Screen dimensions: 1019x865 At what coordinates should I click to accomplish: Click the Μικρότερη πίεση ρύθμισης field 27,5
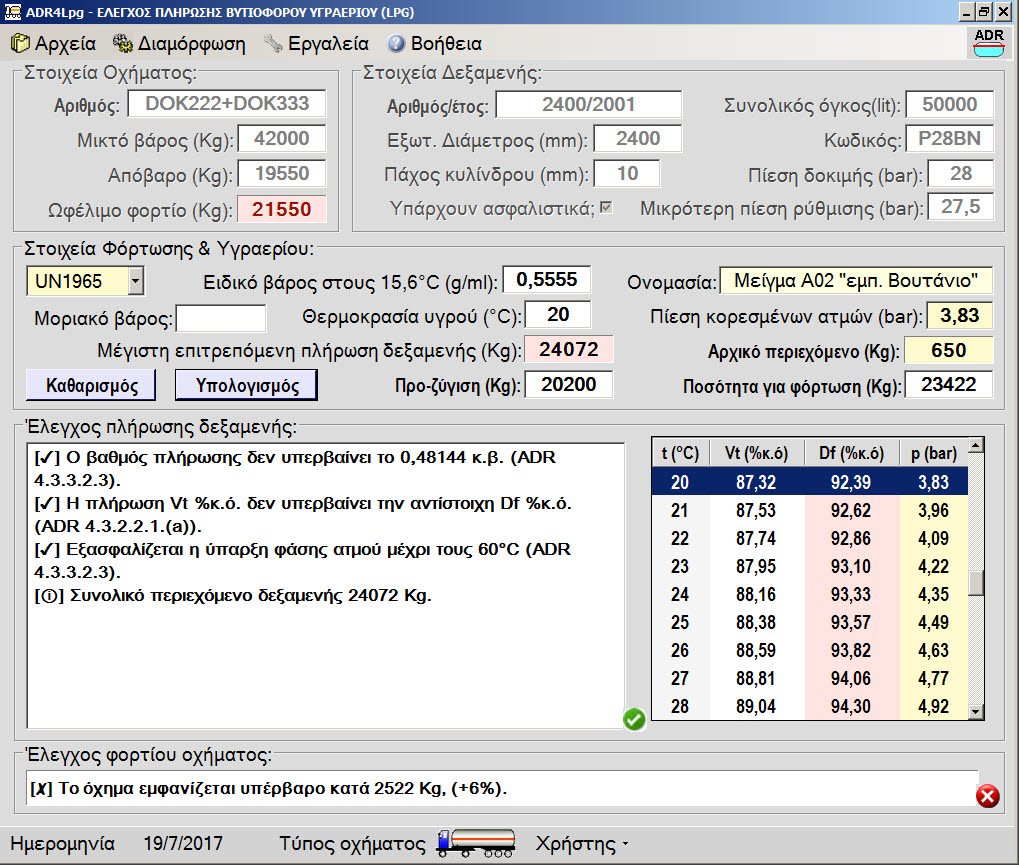[x=961, y=207]
